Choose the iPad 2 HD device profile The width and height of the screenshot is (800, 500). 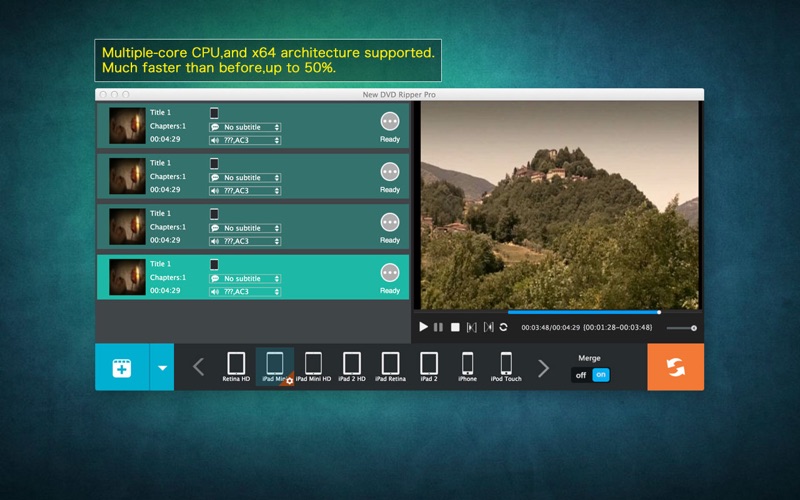click(352, 367)
